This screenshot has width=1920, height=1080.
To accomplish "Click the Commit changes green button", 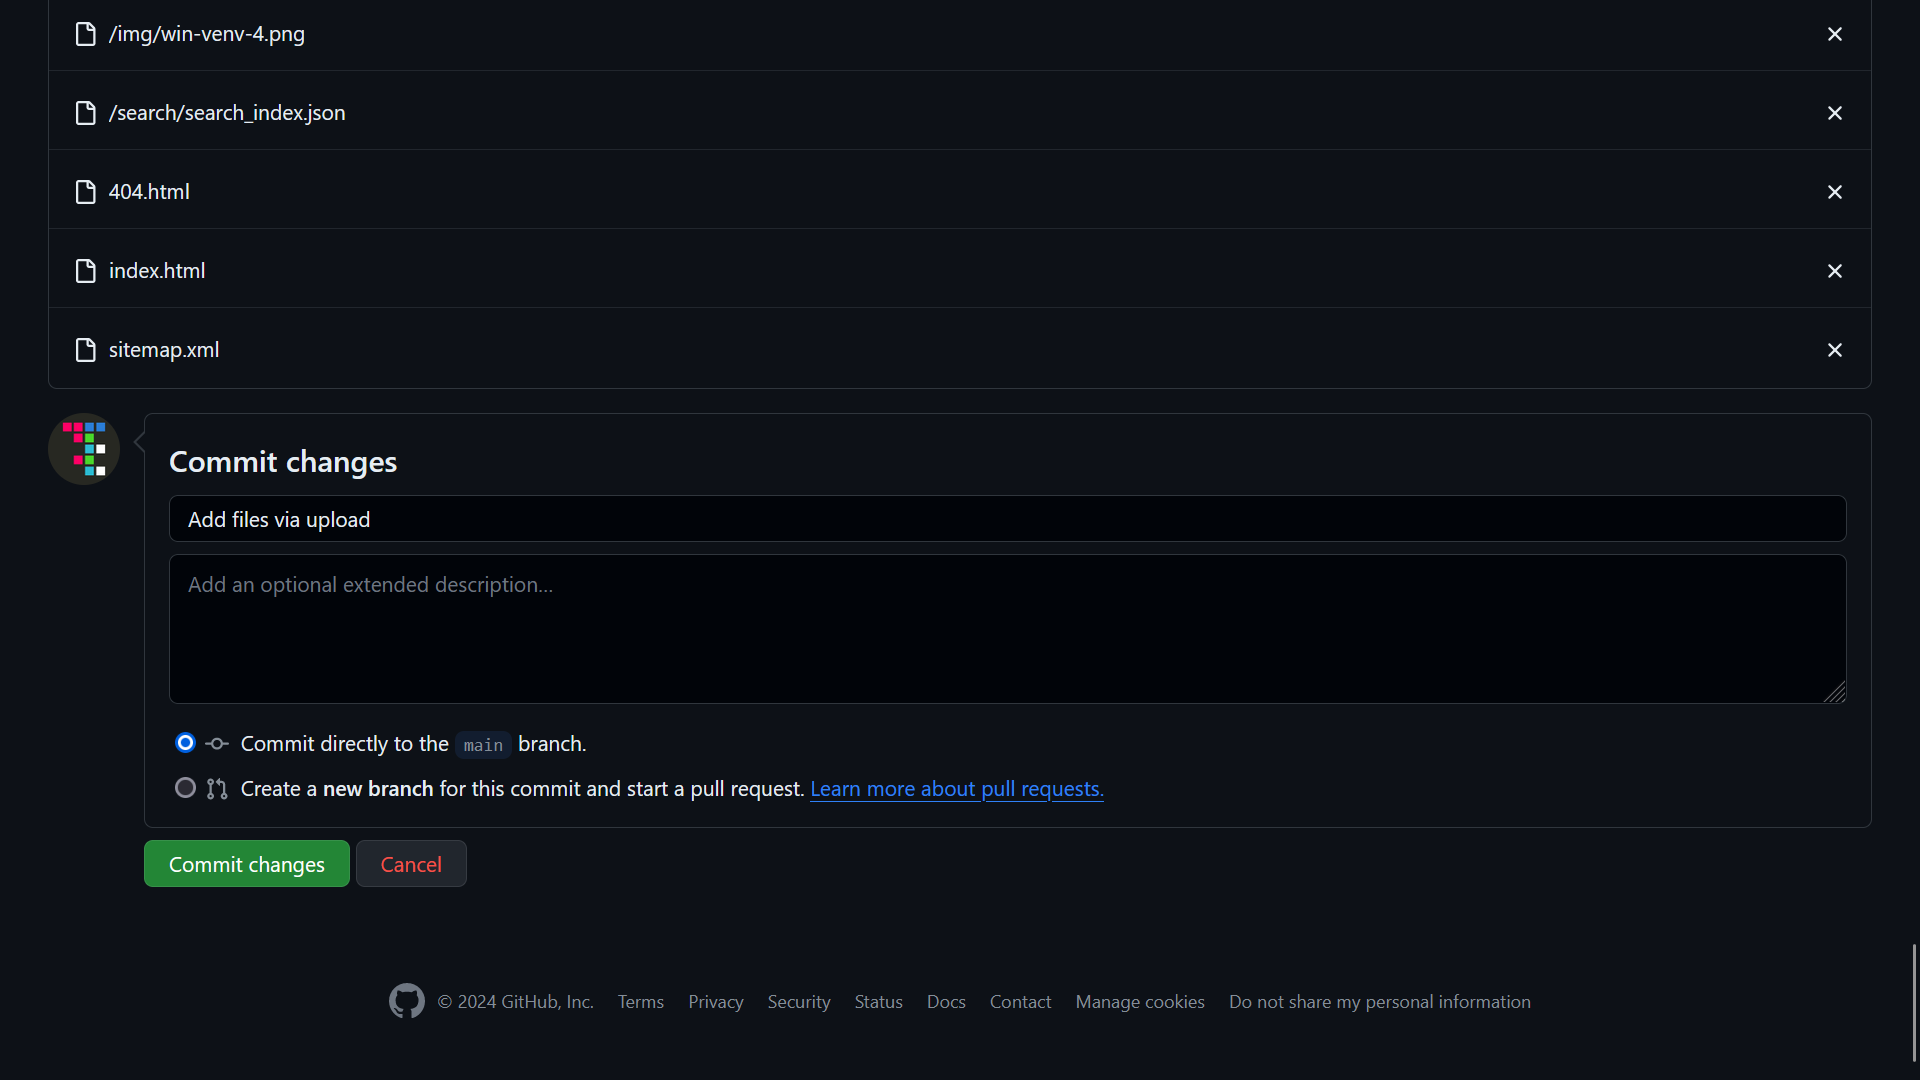I will point(247,864).
